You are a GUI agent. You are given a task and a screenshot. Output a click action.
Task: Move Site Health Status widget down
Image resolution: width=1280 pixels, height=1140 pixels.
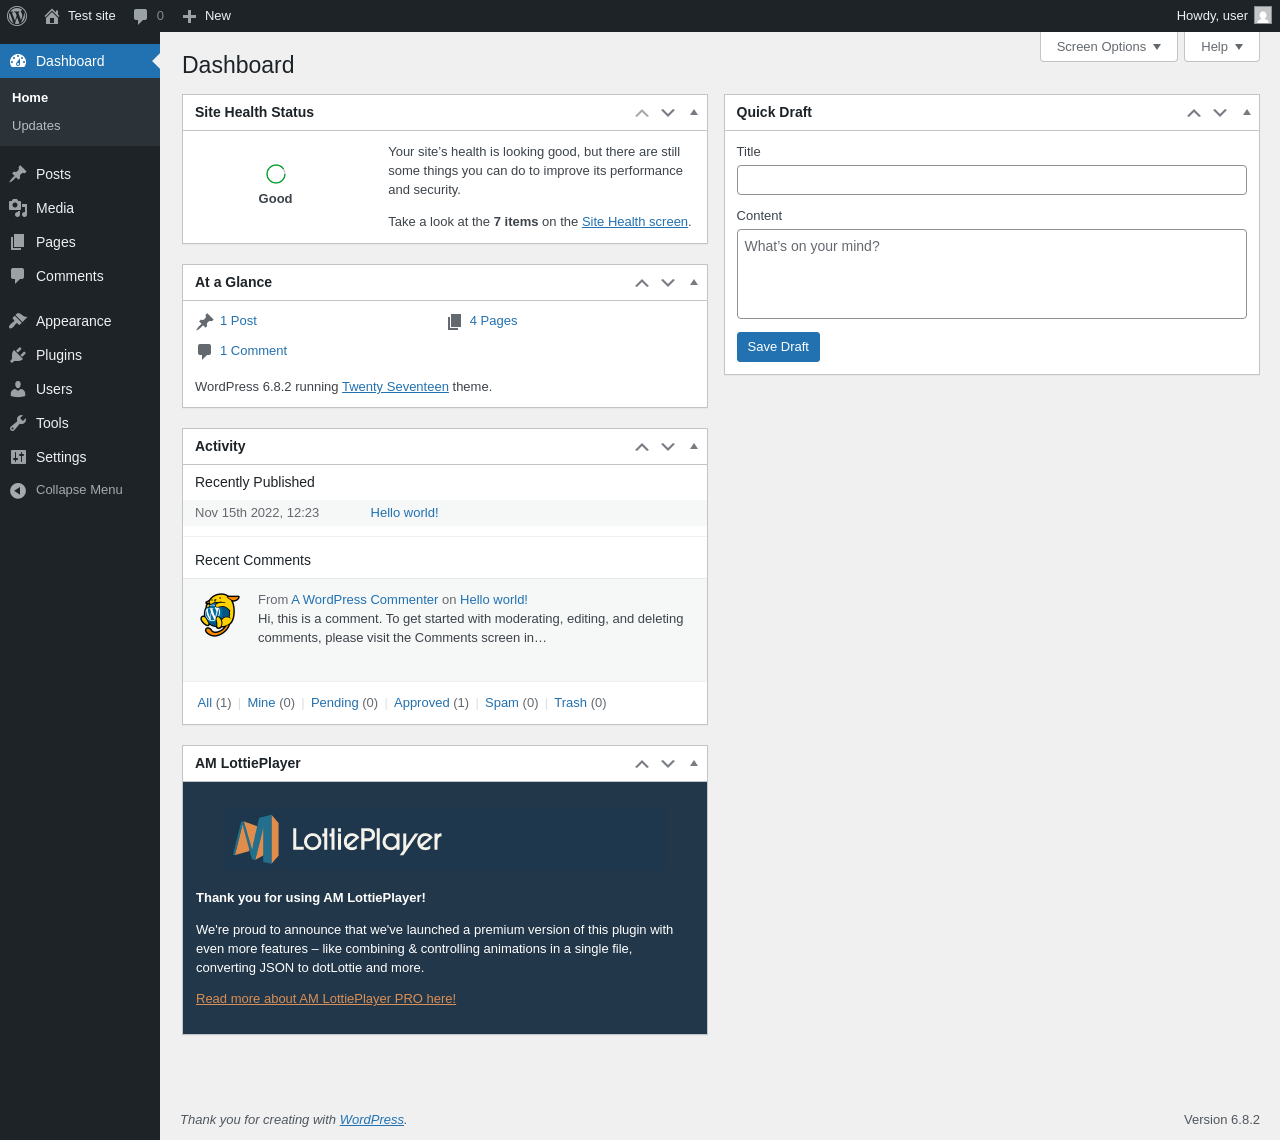click(668, 113)
